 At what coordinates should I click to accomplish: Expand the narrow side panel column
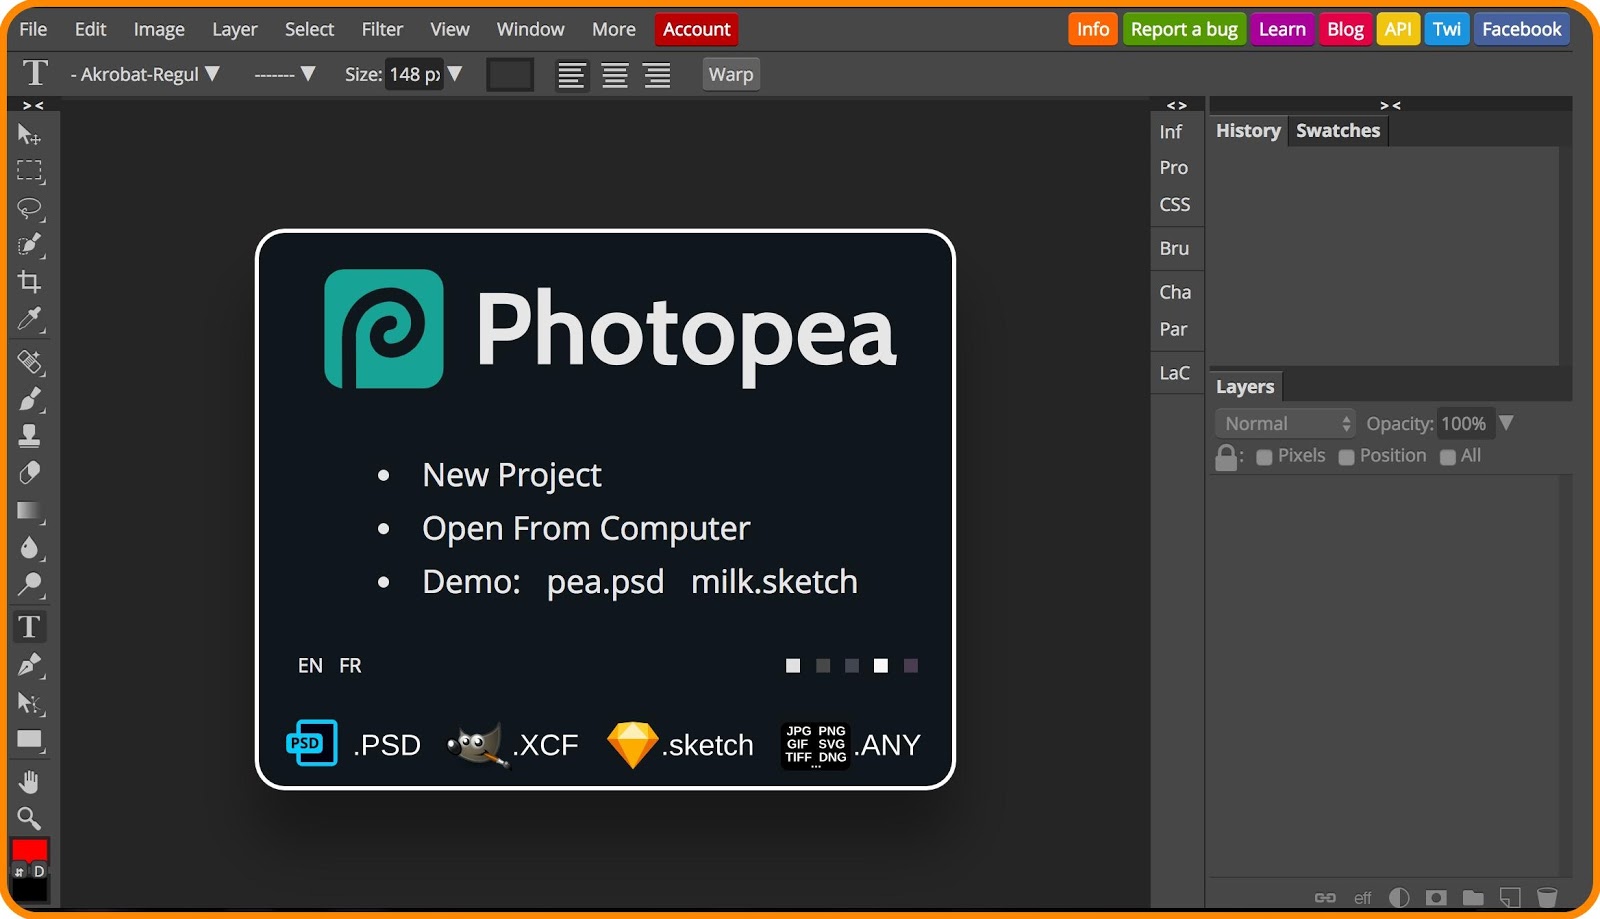click(x=1177, y=105)
